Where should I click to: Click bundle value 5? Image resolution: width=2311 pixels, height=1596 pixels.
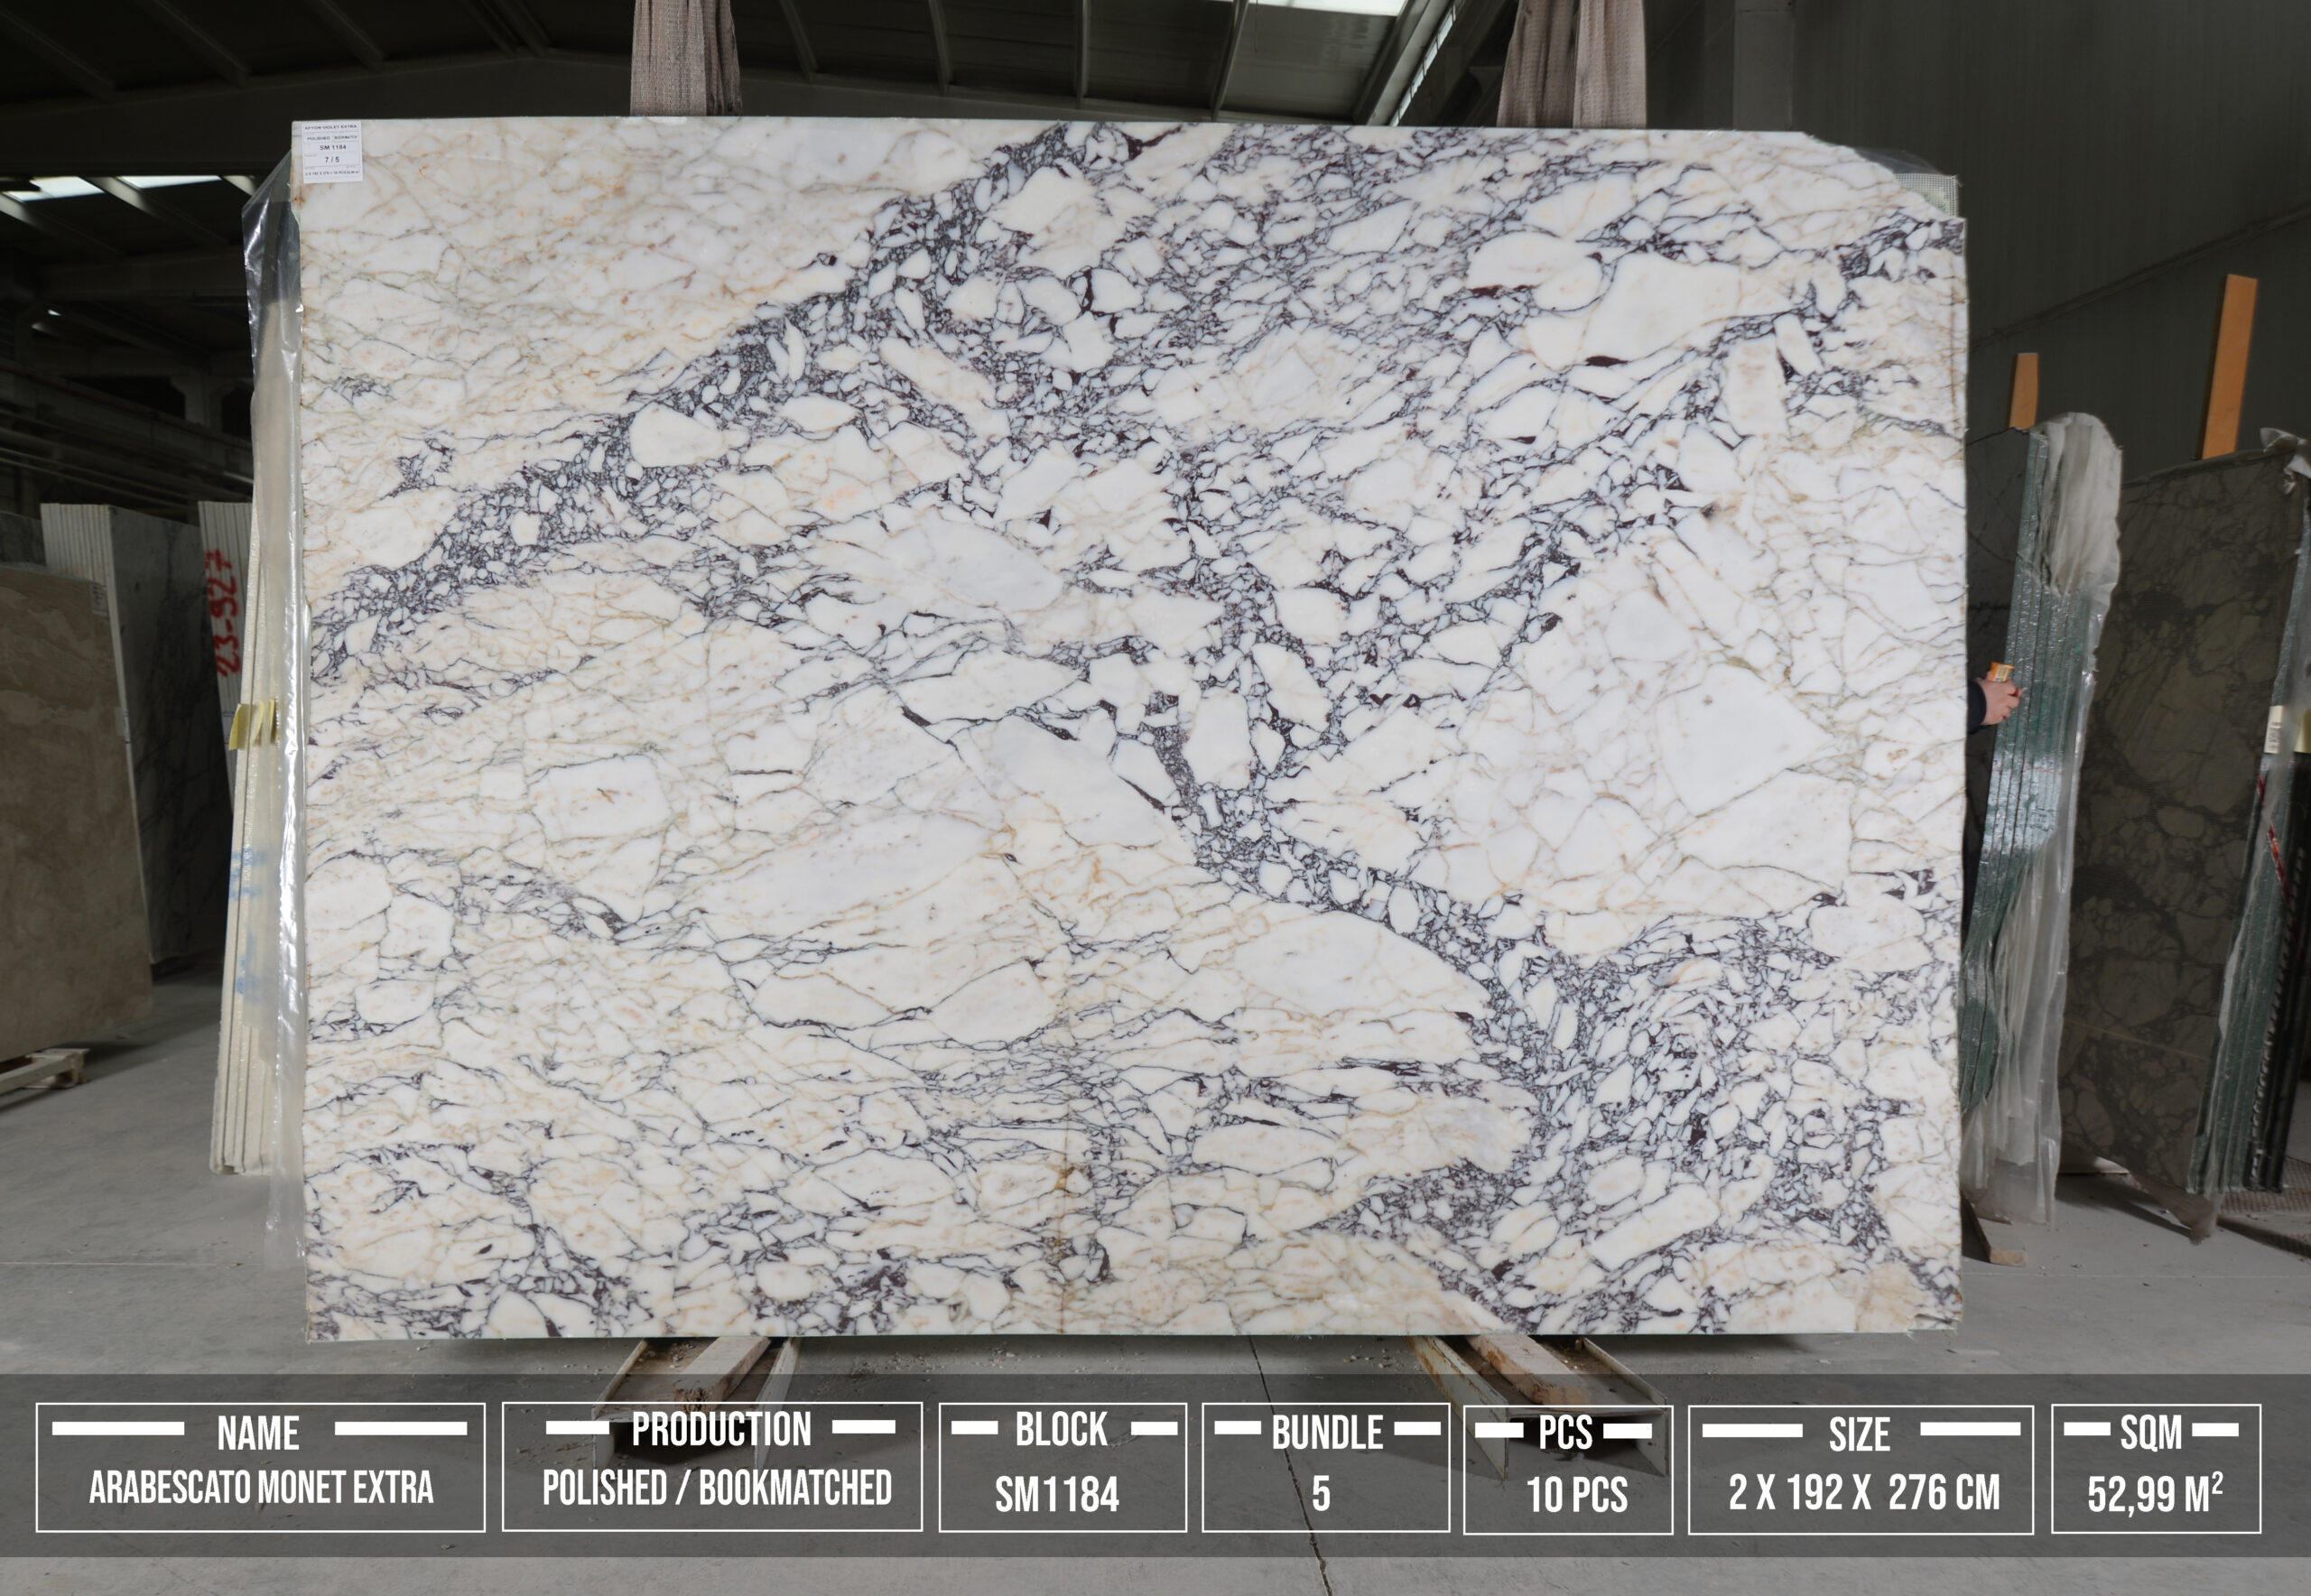(x=1320, y=1493)
